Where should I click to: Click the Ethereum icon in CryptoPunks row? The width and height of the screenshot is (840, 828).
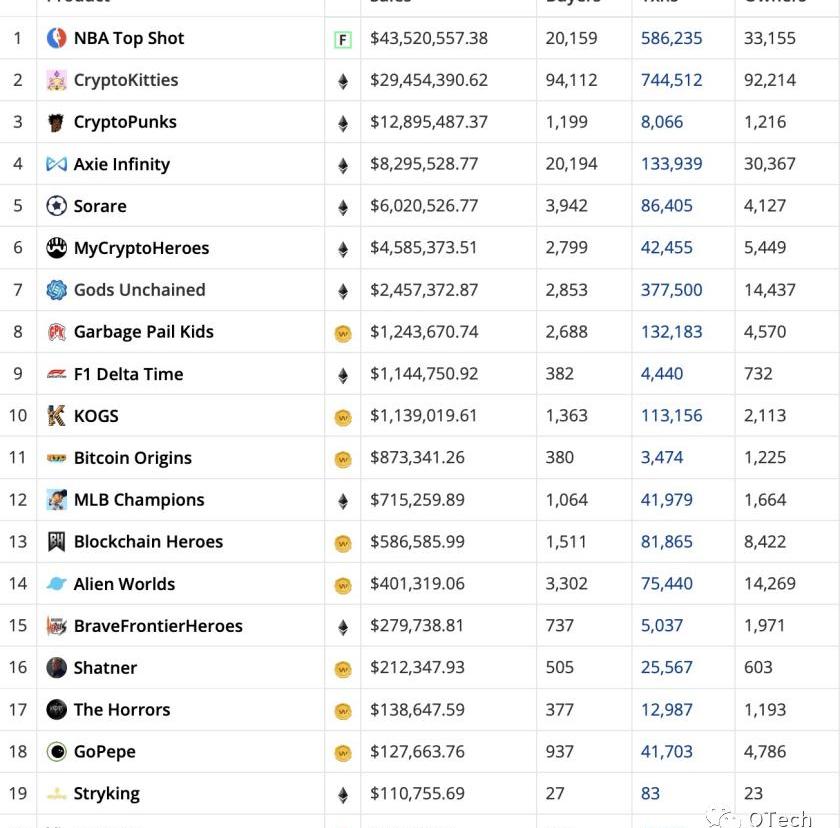[x=343, y=124]
